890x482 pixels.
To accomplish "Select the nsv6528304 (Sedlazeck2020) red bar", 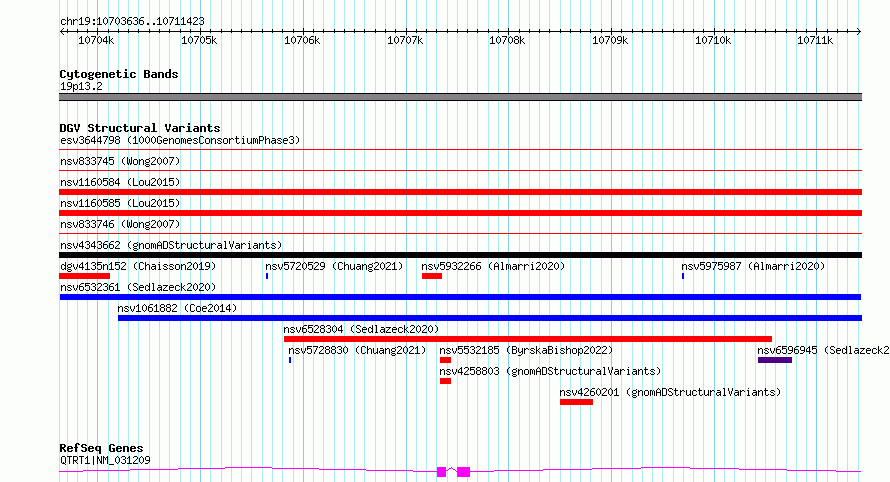I will tap(528, 339).
